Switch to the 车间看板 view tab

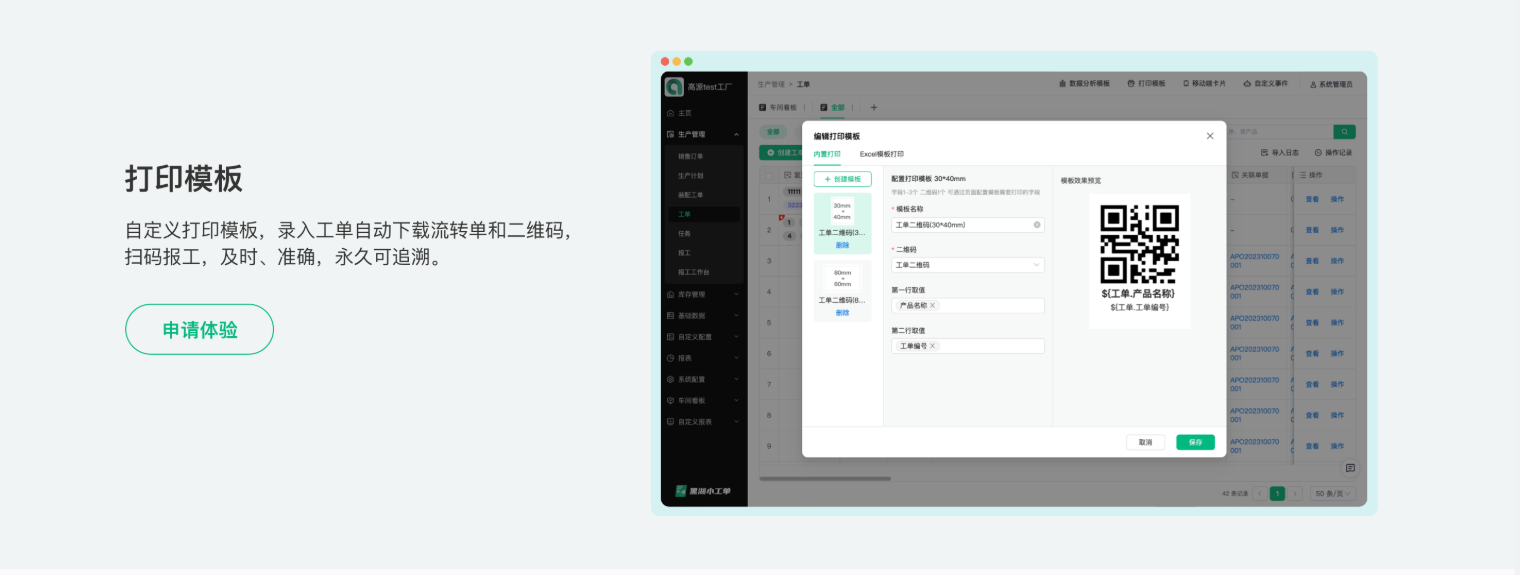point(778,107)
